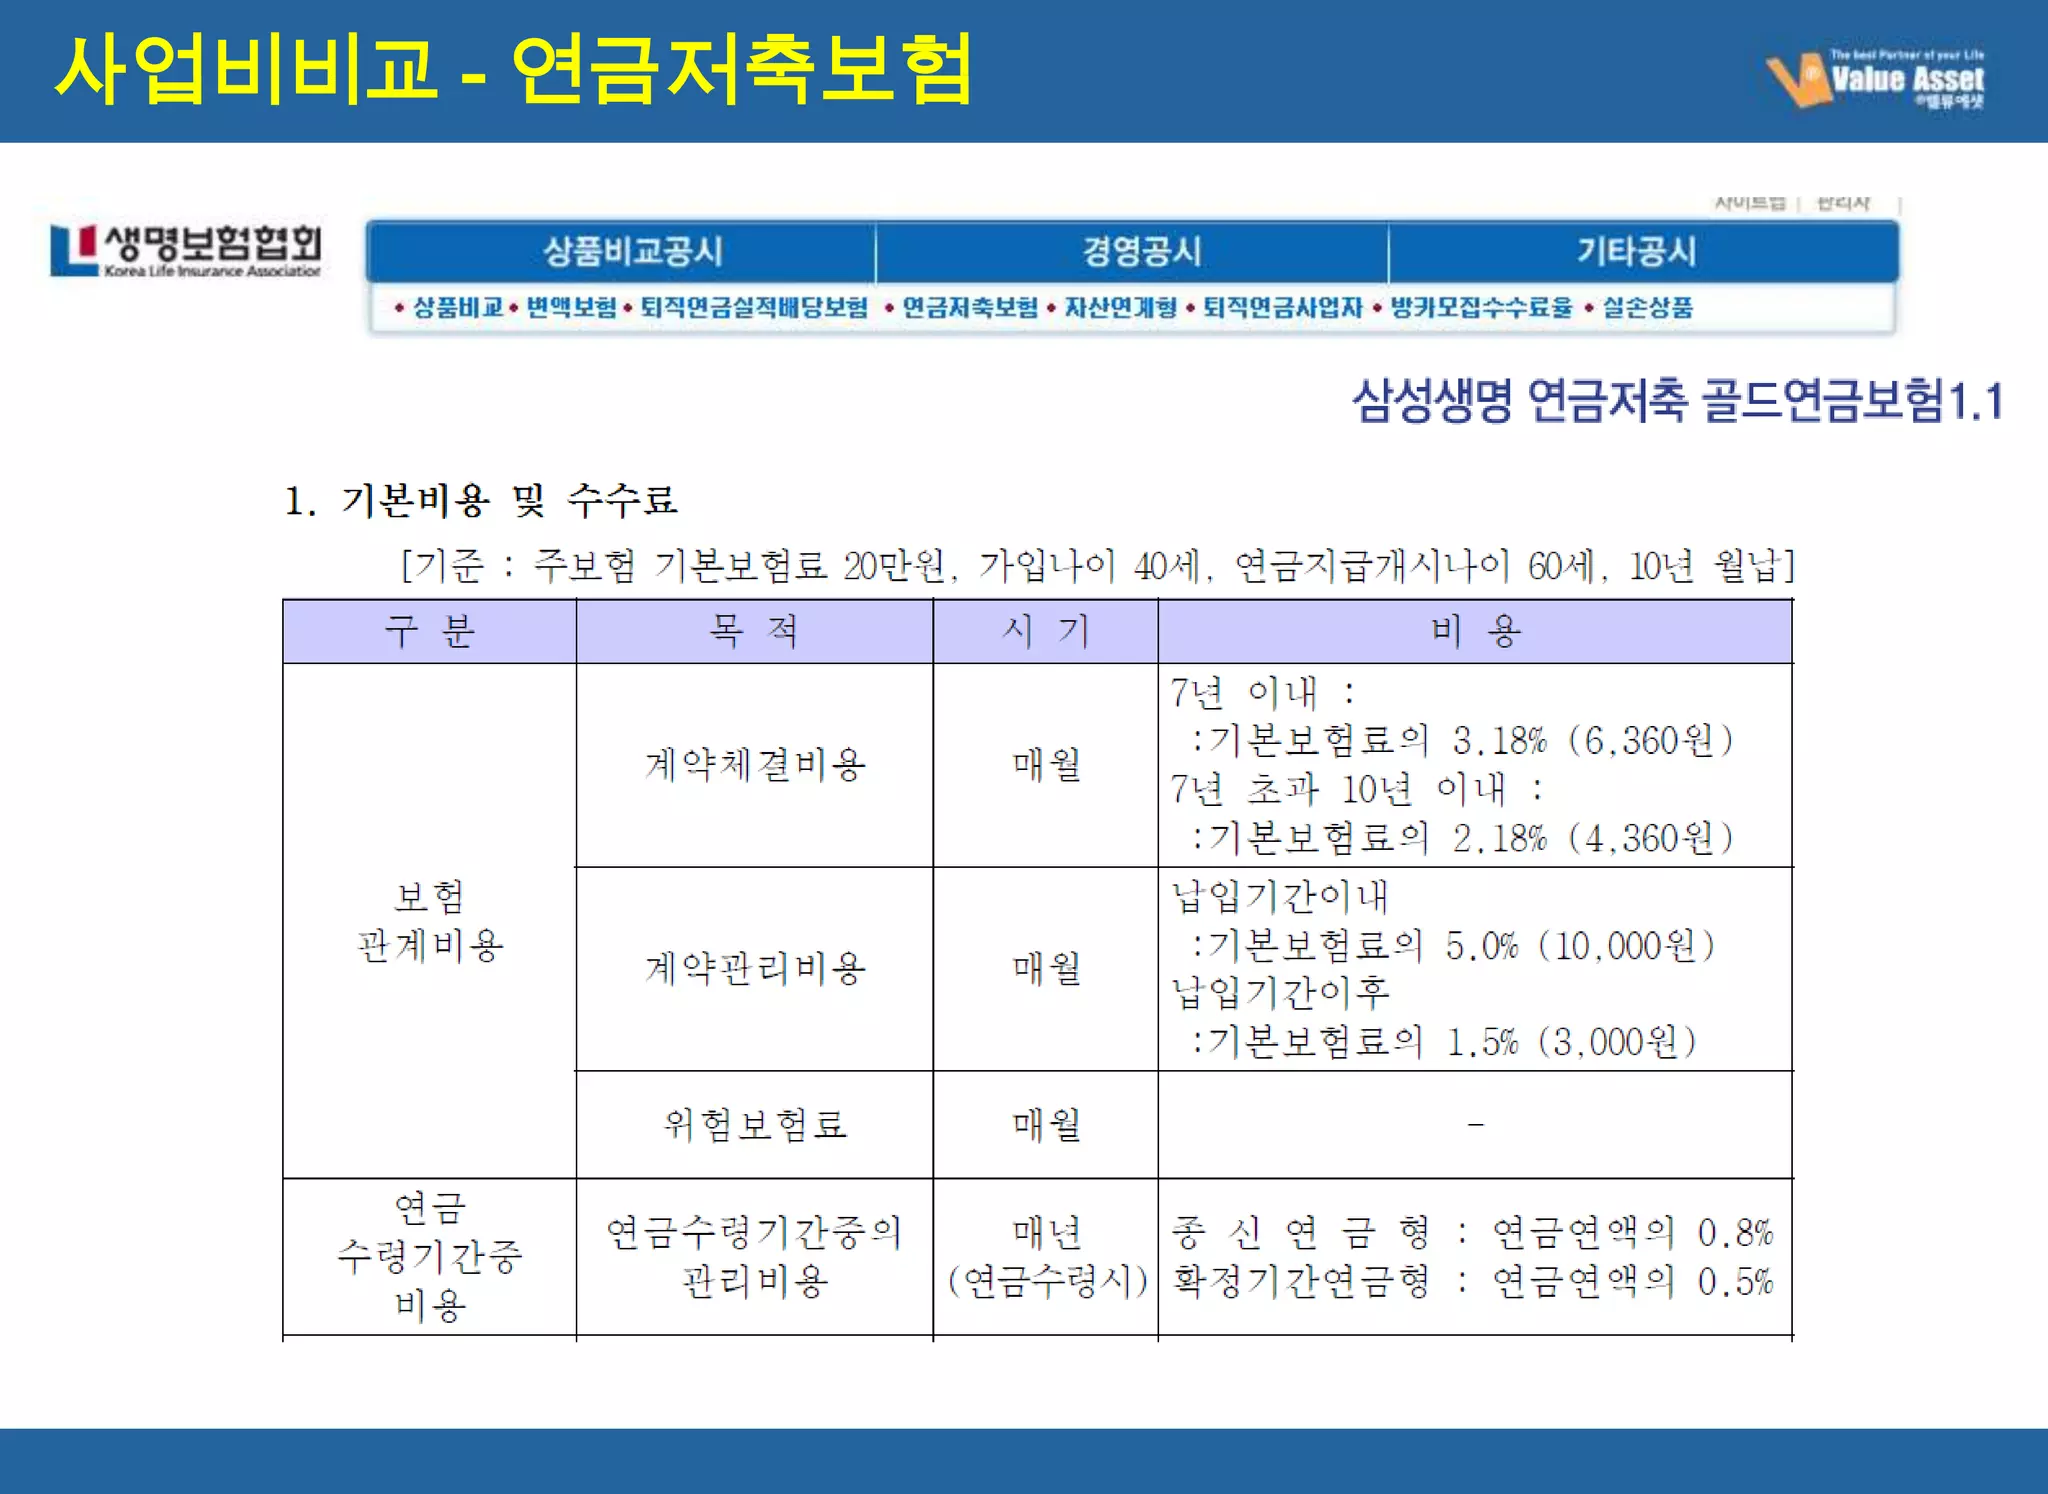Select the 퇴직연금사업자 submenu link
Image resolution: width=2048 pixels, height=1494 pixels.
(x=1282, y=307)
